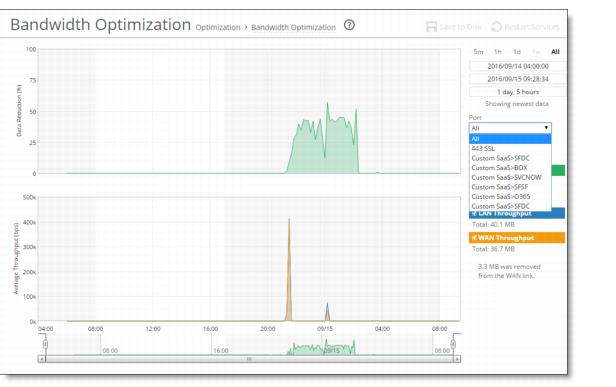Switch to the 1d time range

click(x=517, y=52)
